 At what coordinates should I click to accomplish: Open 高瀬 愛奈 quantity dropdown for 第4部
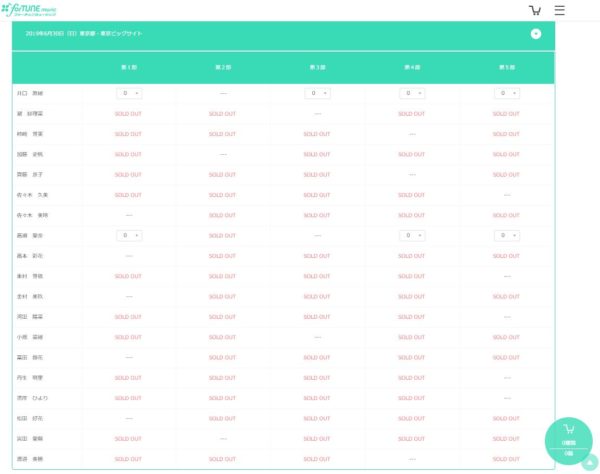[412, 236]
